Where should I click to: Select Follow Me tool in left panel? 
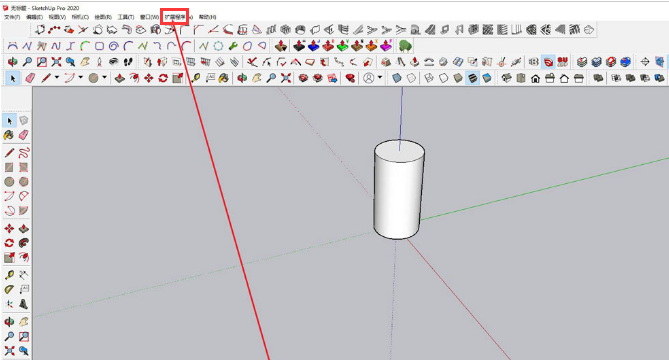[24, 243]
